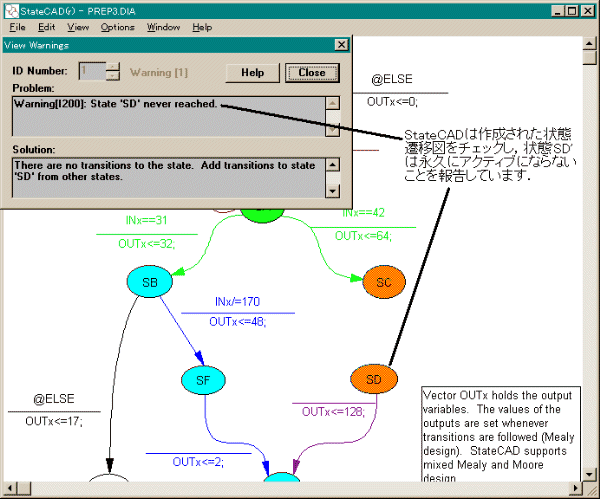Select the SB state bubble
The width and height of the screenshot is (600, 499).
pos(150,283)
